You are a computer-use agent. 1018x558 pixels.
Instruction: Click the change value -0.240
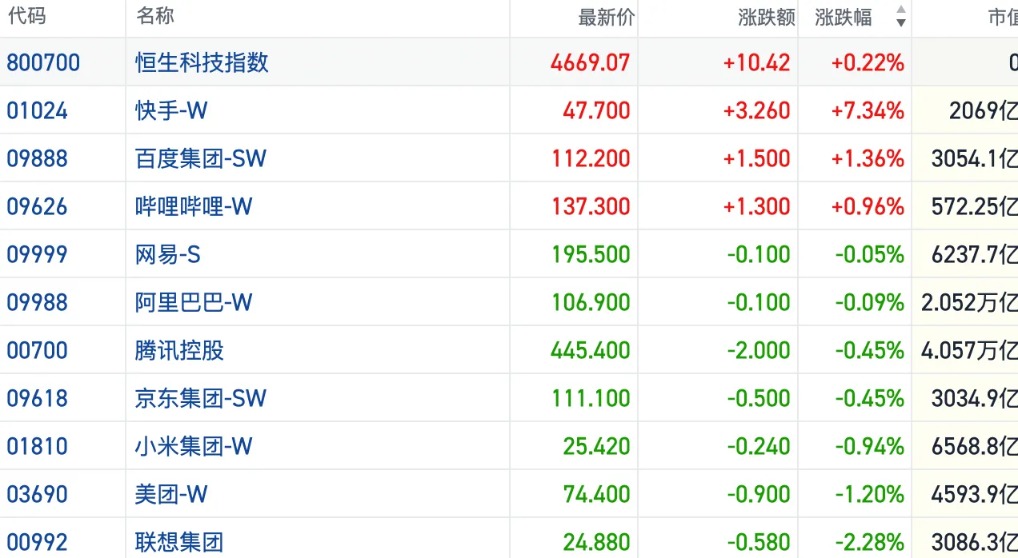[758, 446]
